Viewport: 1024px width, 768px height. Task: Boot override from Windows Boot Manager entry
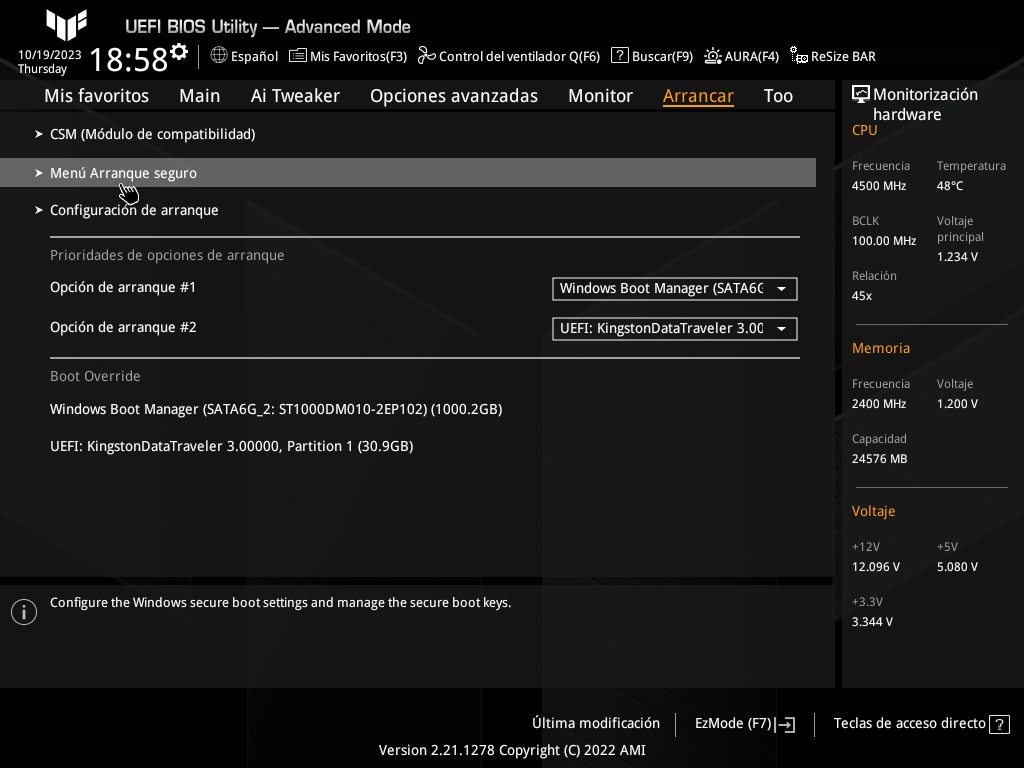tap(276, 409)
